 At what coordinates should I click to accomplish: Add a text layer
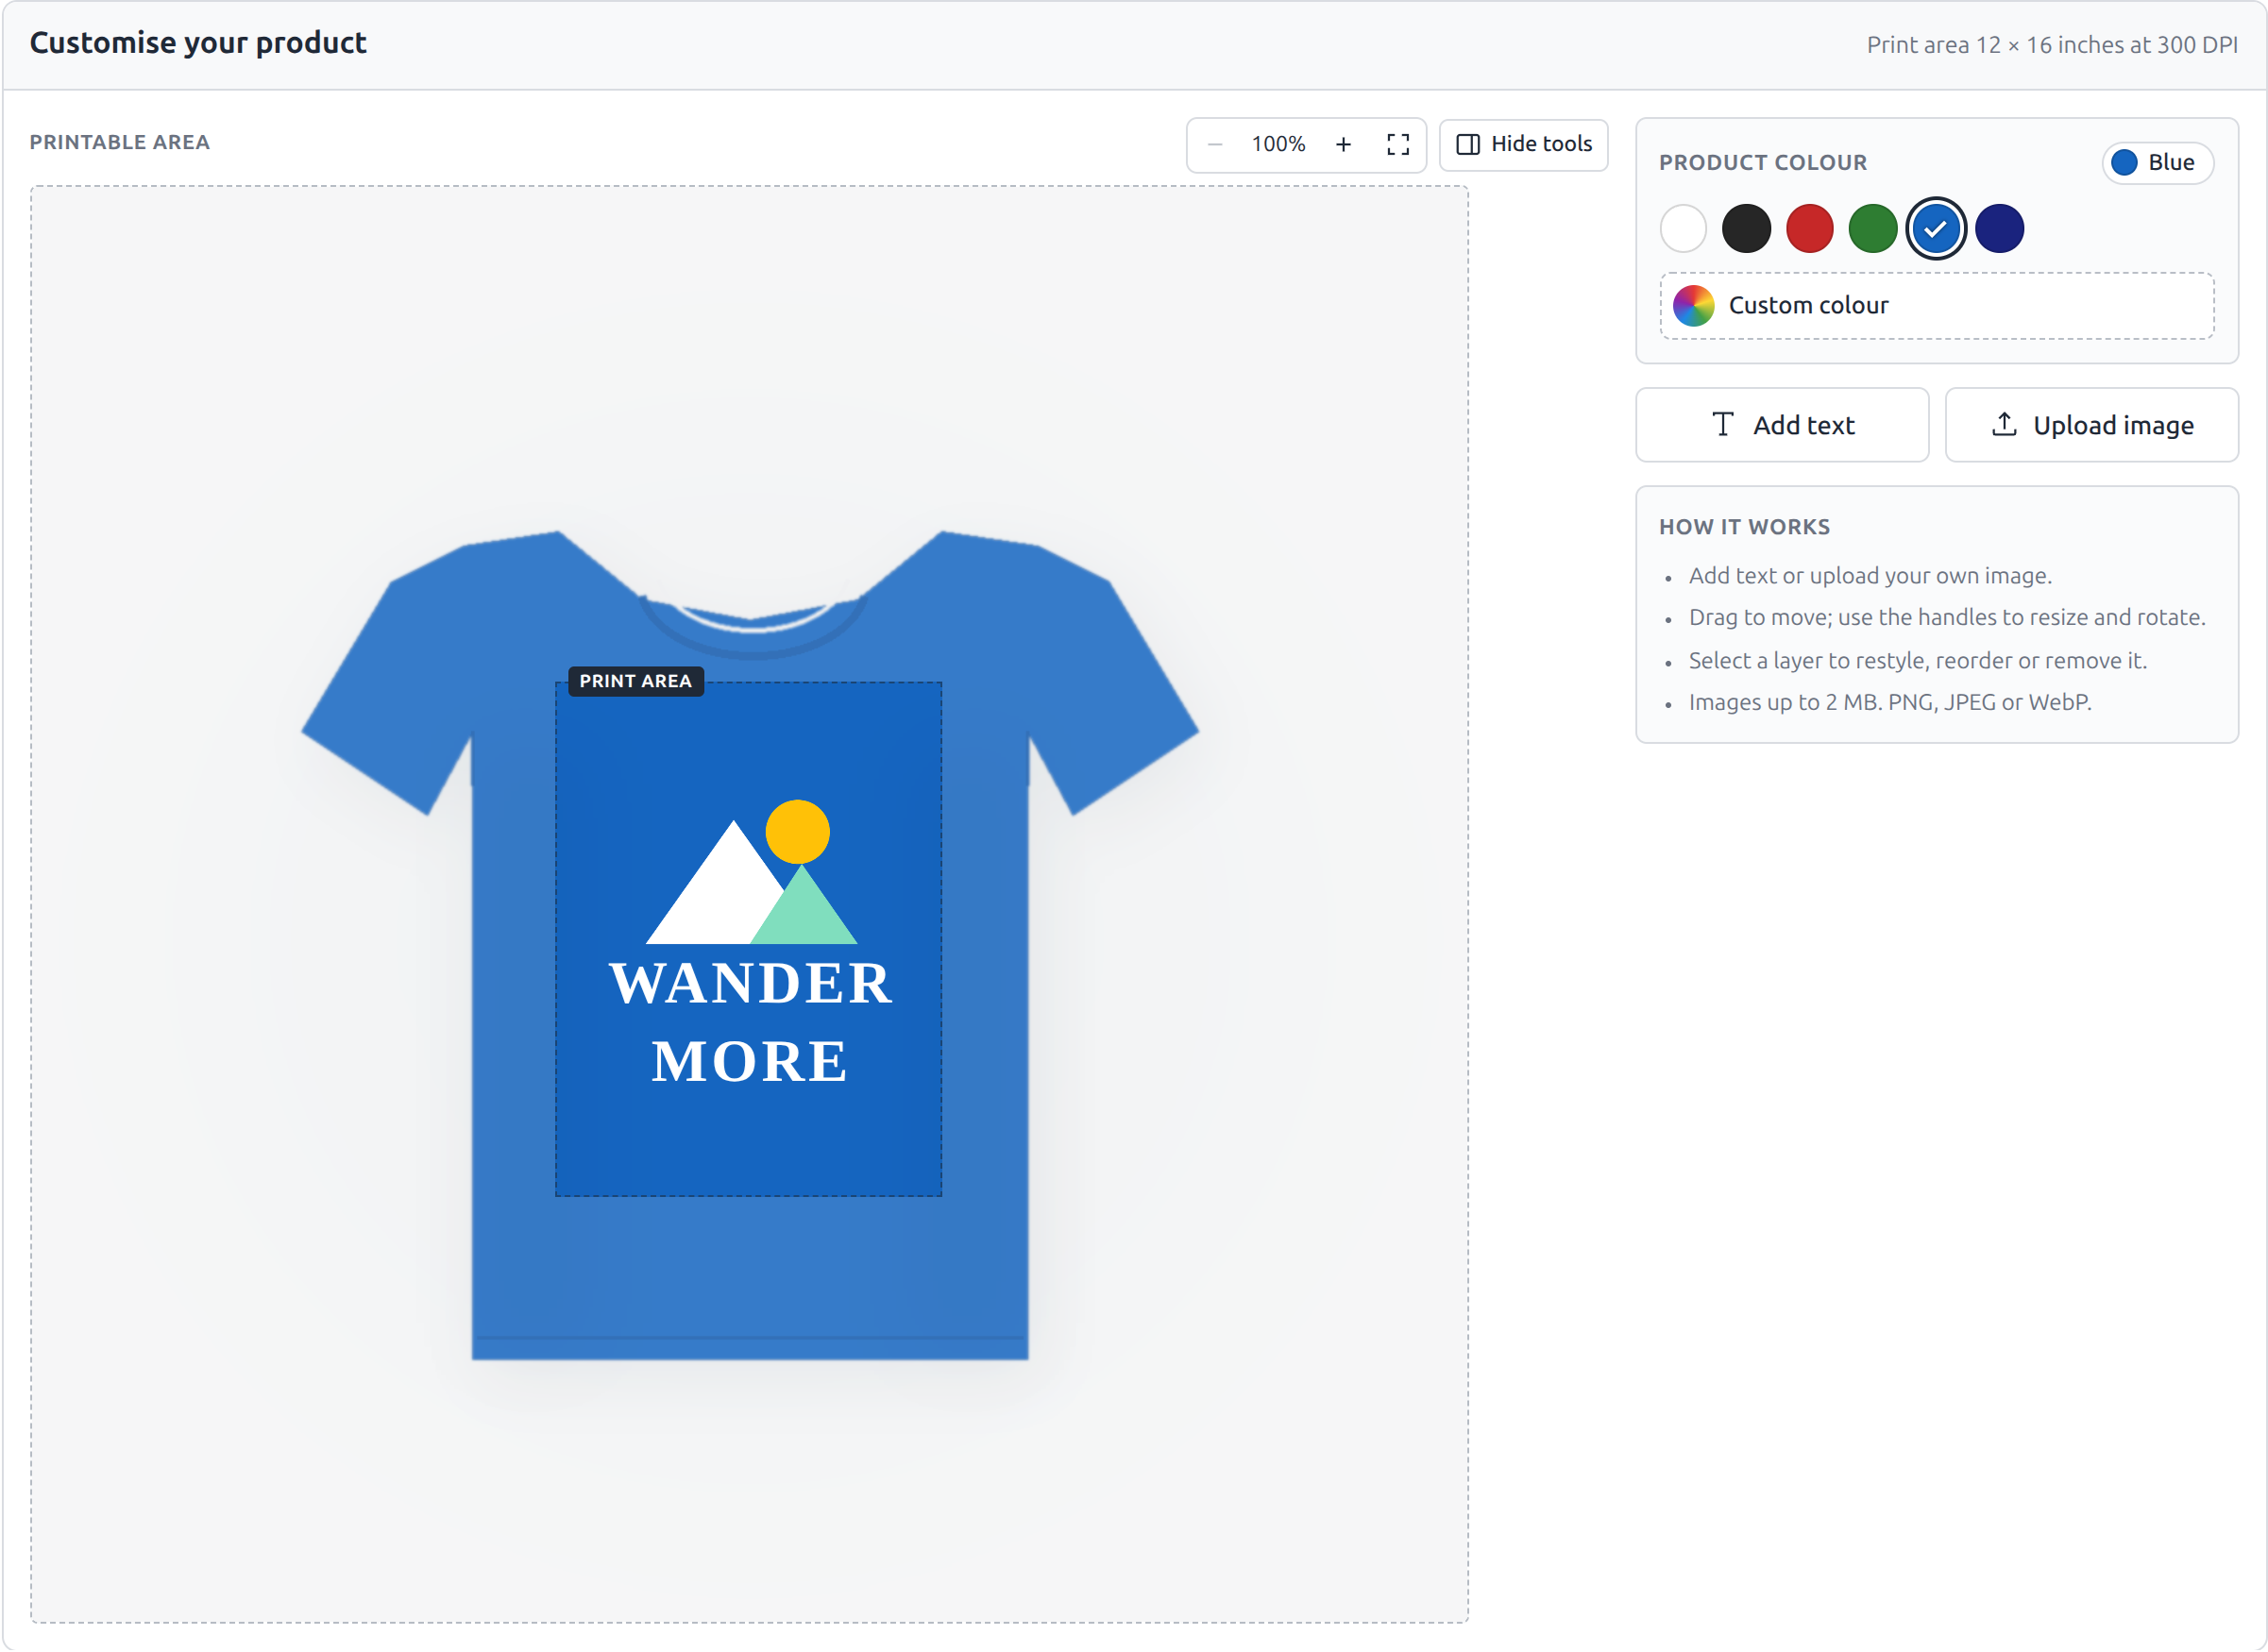point(1782,425)
